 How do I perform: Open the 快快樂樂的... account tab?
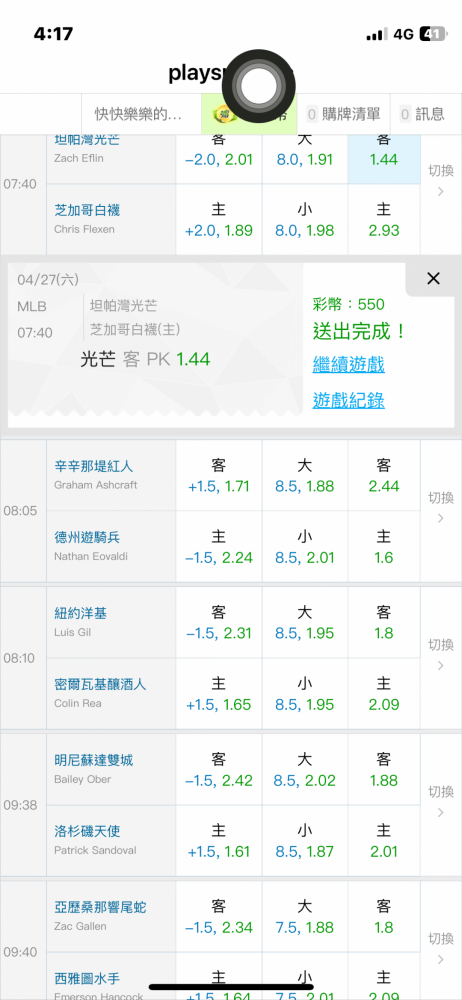(140, 114)
